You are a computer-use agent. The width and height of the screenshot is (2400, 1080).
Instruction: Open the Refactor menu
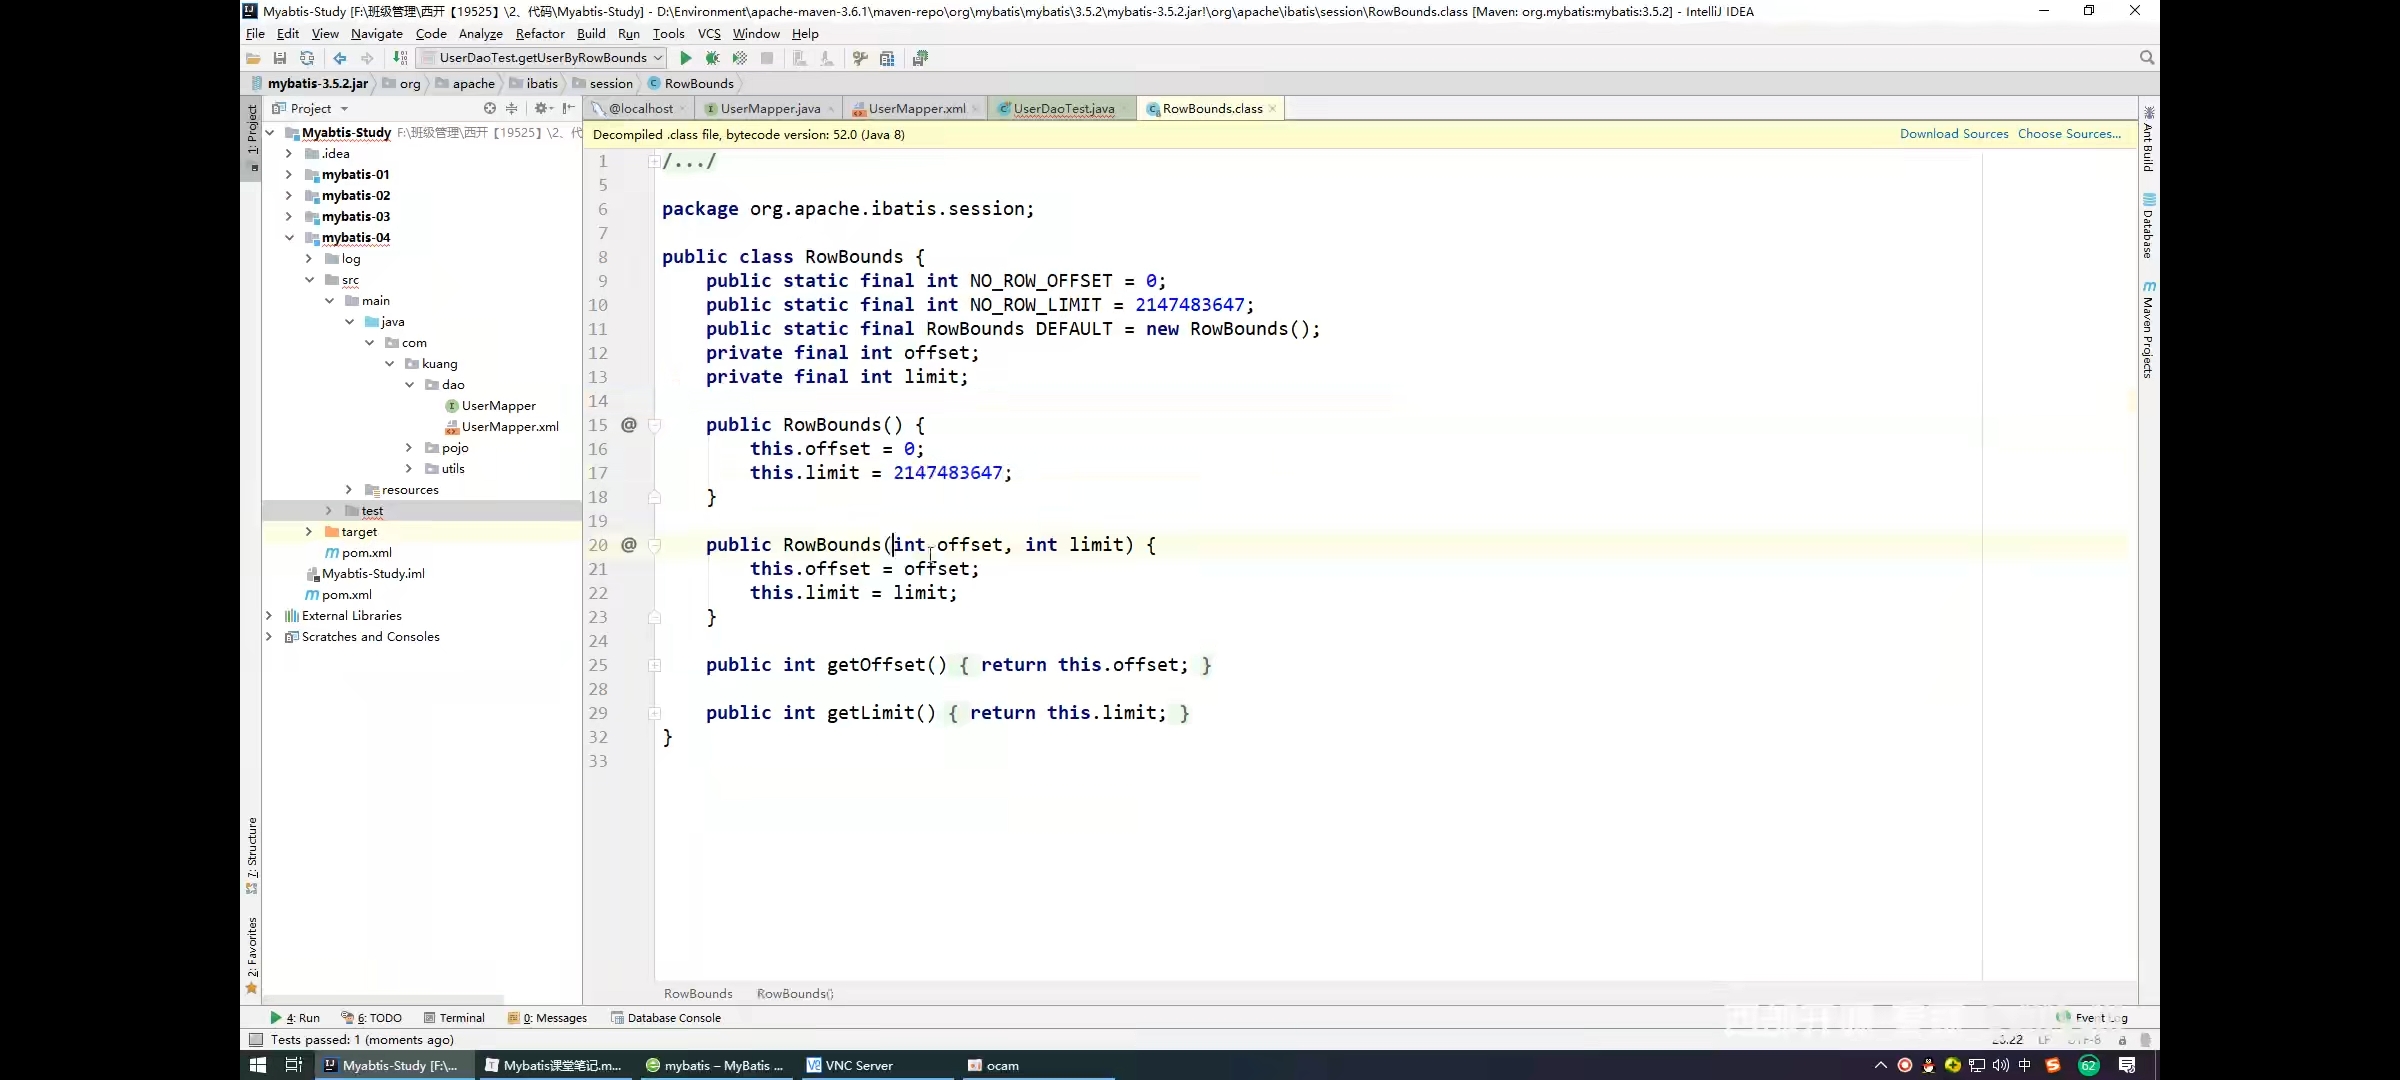point(540,33)
